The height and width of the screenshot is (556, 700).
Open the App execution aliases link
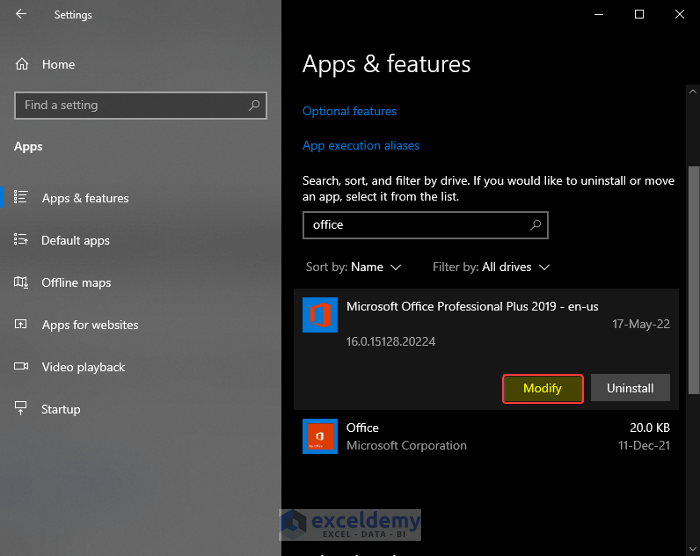[x=361, y=146]
